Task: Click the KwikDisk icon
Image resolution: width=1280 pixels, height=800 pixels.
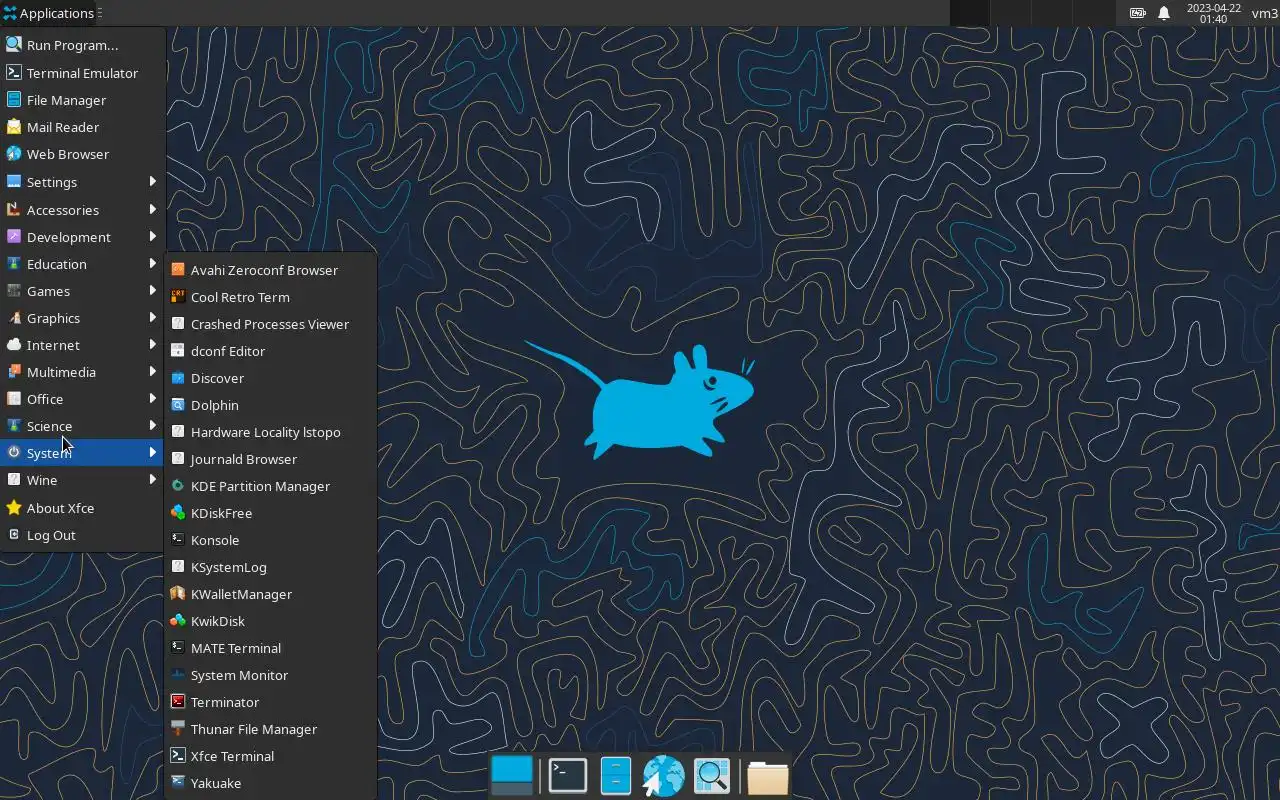Action: pyautogui.click(x=178, y=621)
